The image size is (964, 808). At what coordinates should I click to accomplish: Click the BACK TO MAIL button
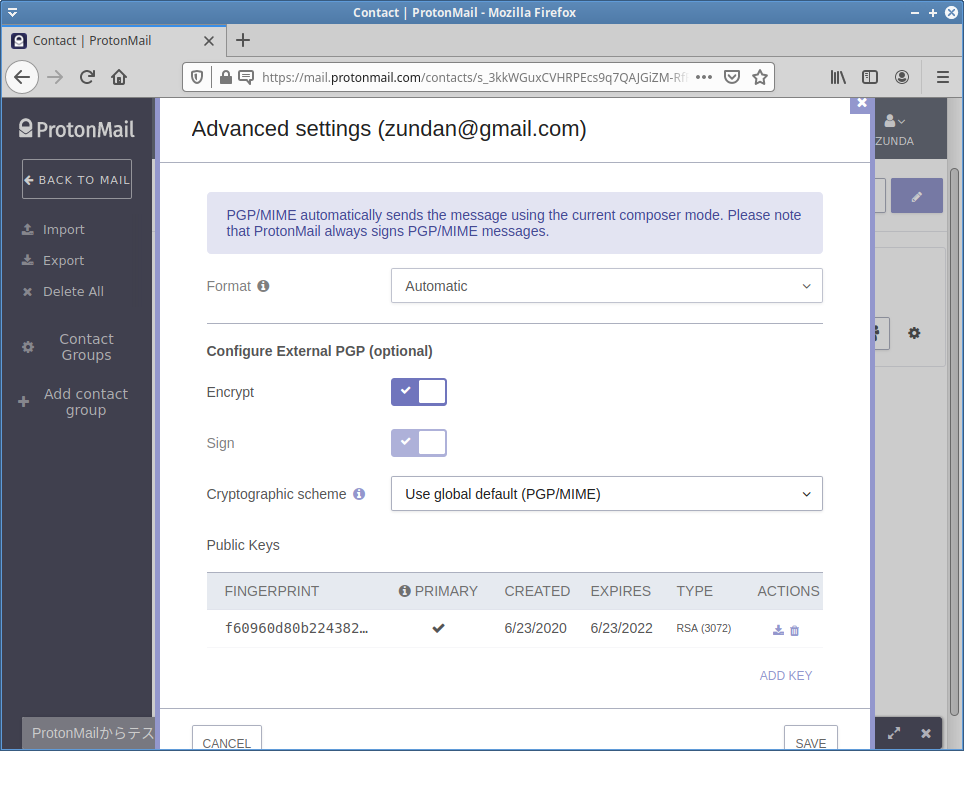tap(77, 179)
